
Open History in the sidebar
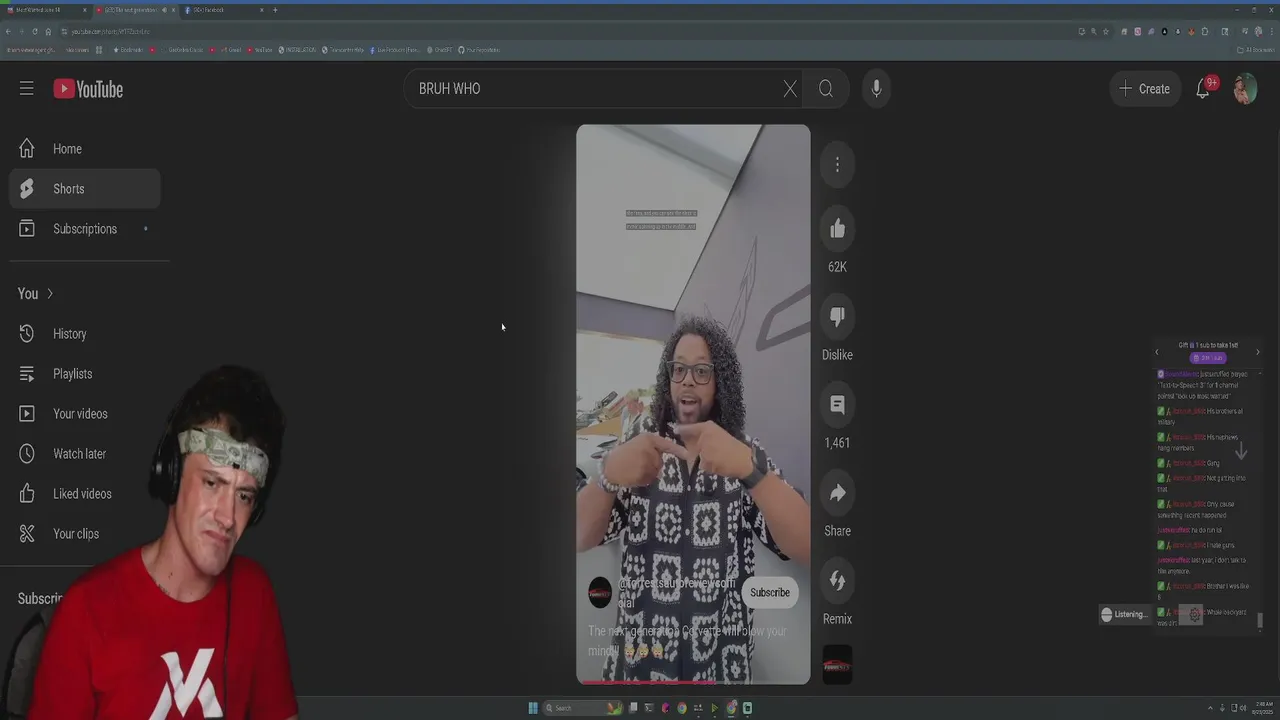coord(85,334)
